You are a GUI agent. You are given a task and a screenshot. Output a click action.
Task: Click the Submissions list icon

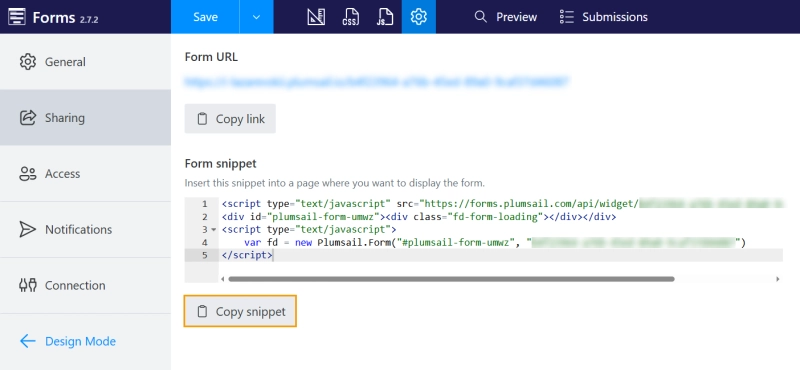566,17
